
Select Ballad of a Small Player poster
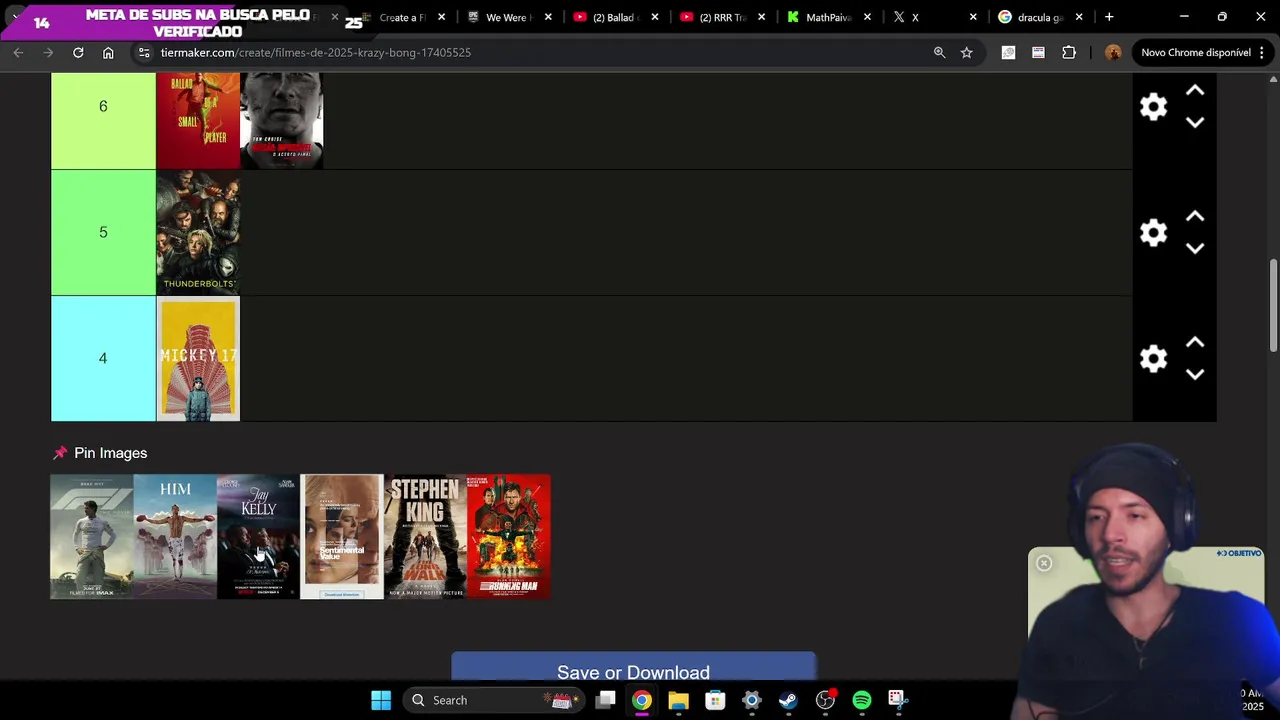198,120
